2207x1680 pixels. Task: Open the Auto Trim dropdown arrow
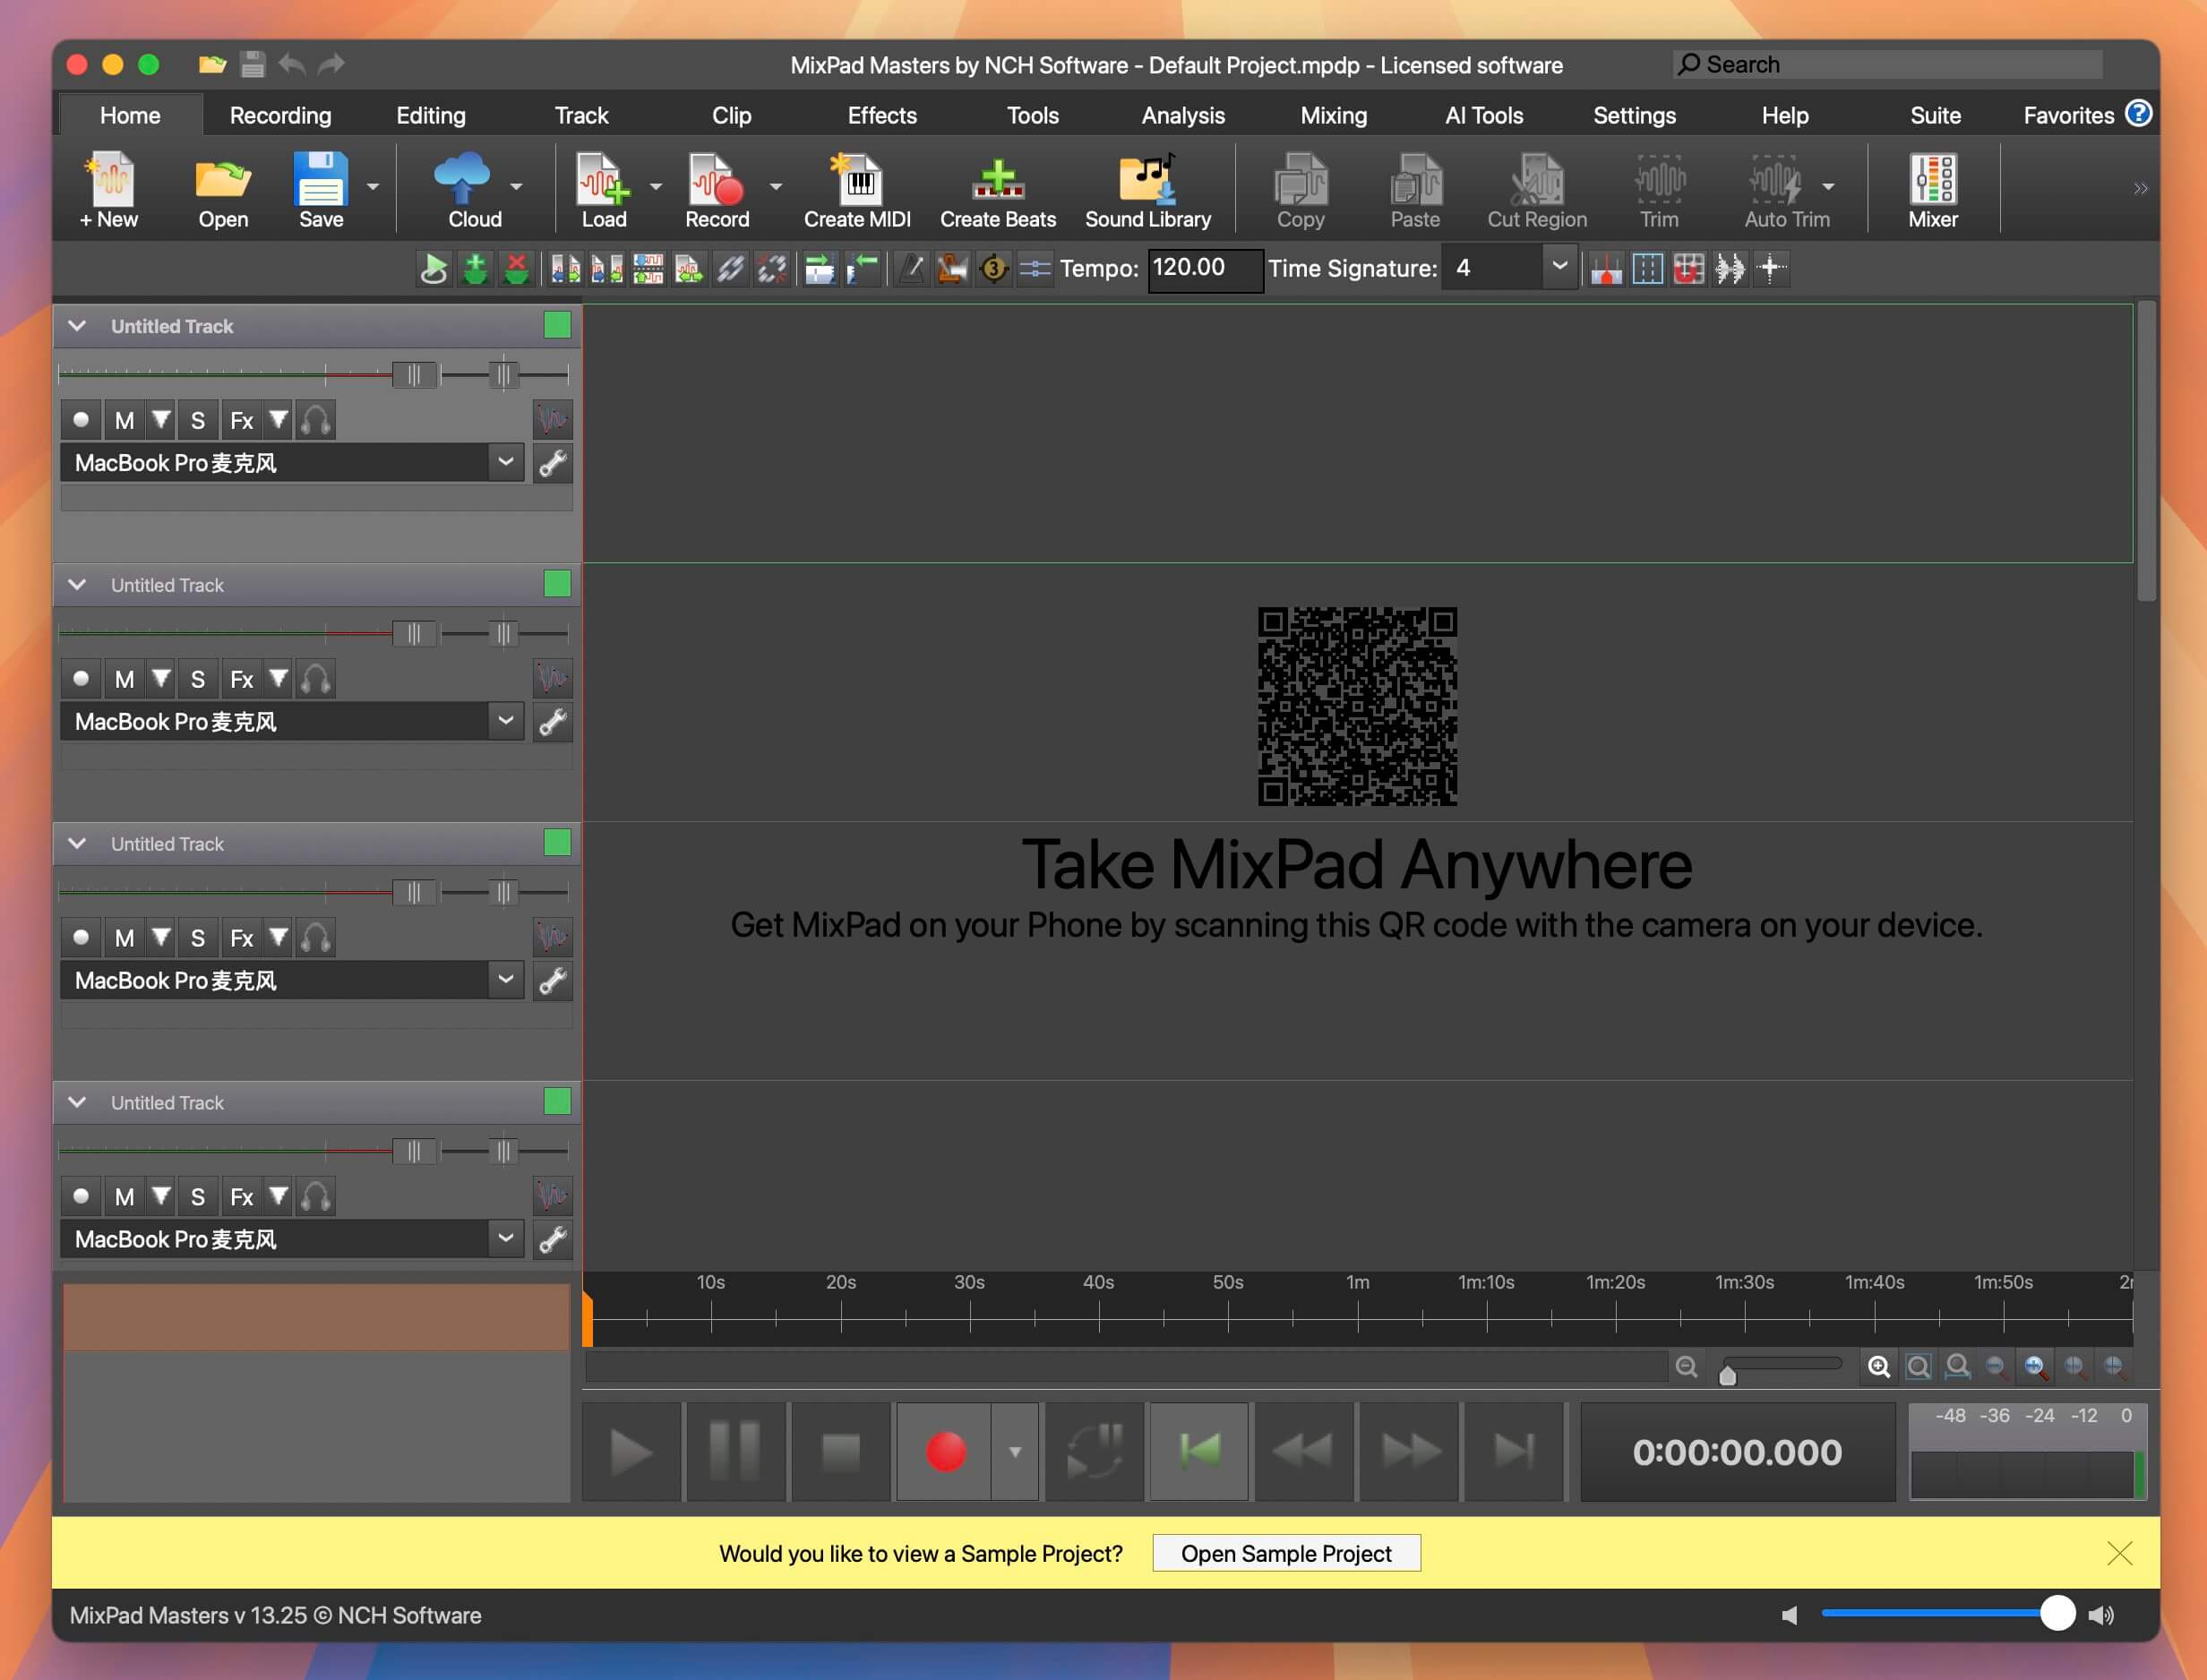pyautogui.click(x=1828, y=187)
